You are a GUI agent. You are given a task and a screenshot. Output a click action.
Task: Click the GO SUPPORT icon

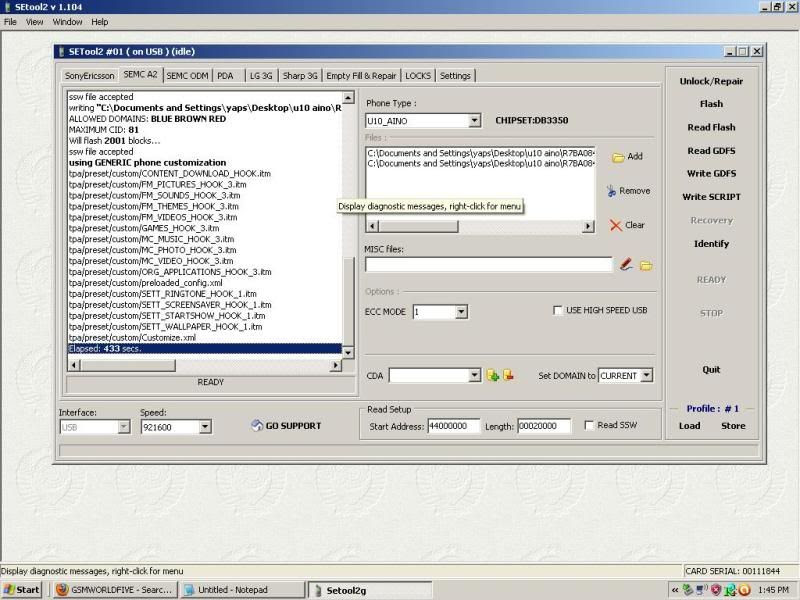[x=257, y=426]
